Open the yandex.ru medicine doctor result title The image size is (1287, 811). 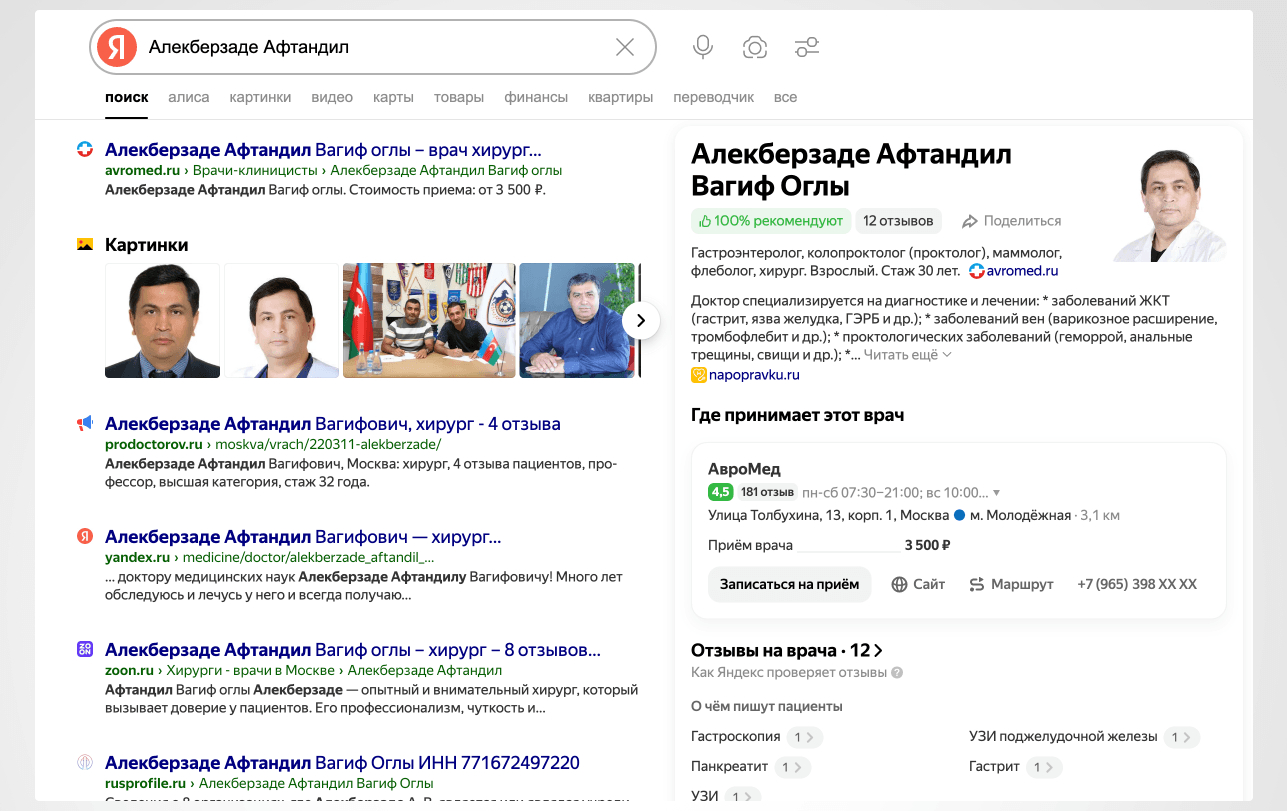tap(303, 537)
